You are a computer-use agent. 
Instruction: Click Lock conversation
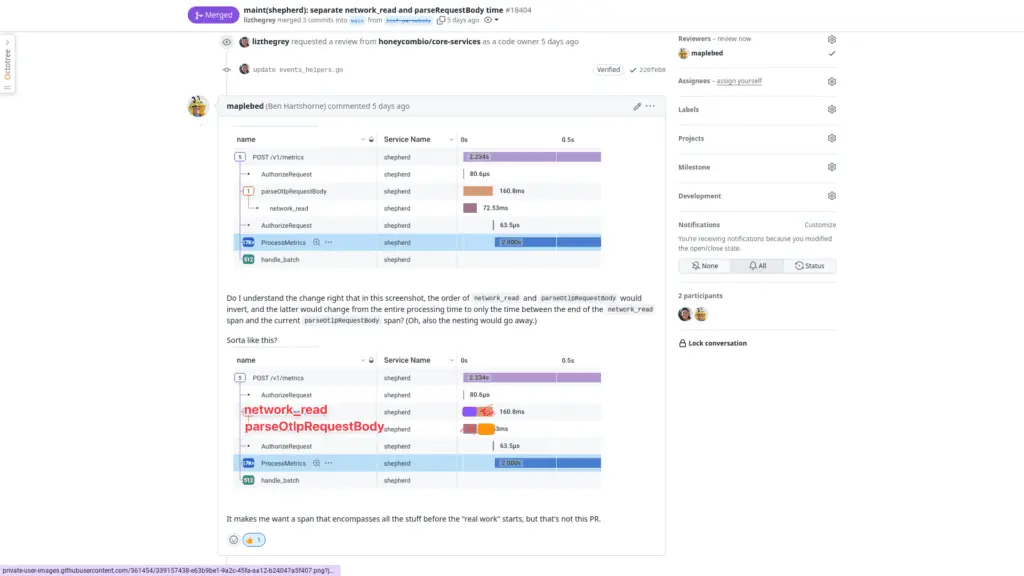717,343
